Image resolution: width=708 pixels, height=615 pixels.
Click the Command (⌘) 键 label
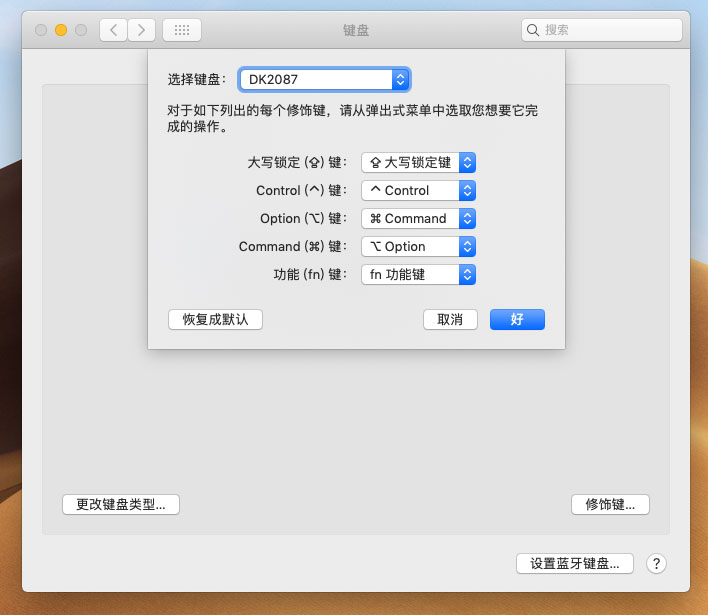[x=293, y=247]
